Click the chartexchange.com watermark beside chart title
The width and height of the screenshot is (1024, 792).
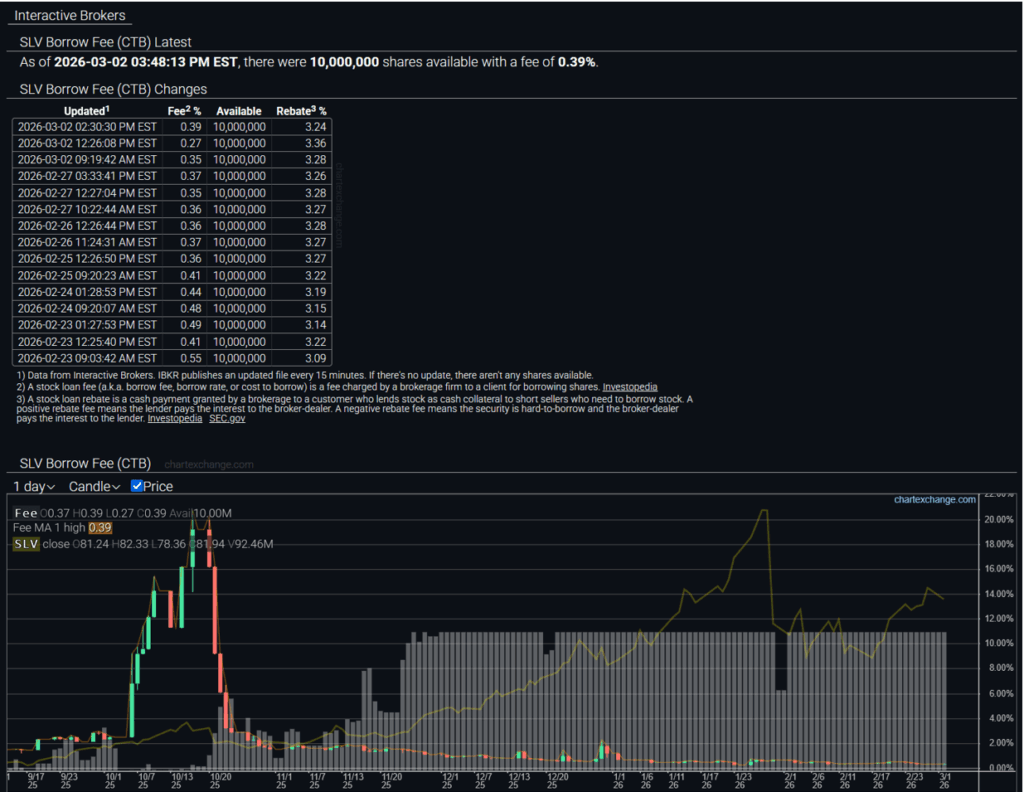(x=208, y=465)
